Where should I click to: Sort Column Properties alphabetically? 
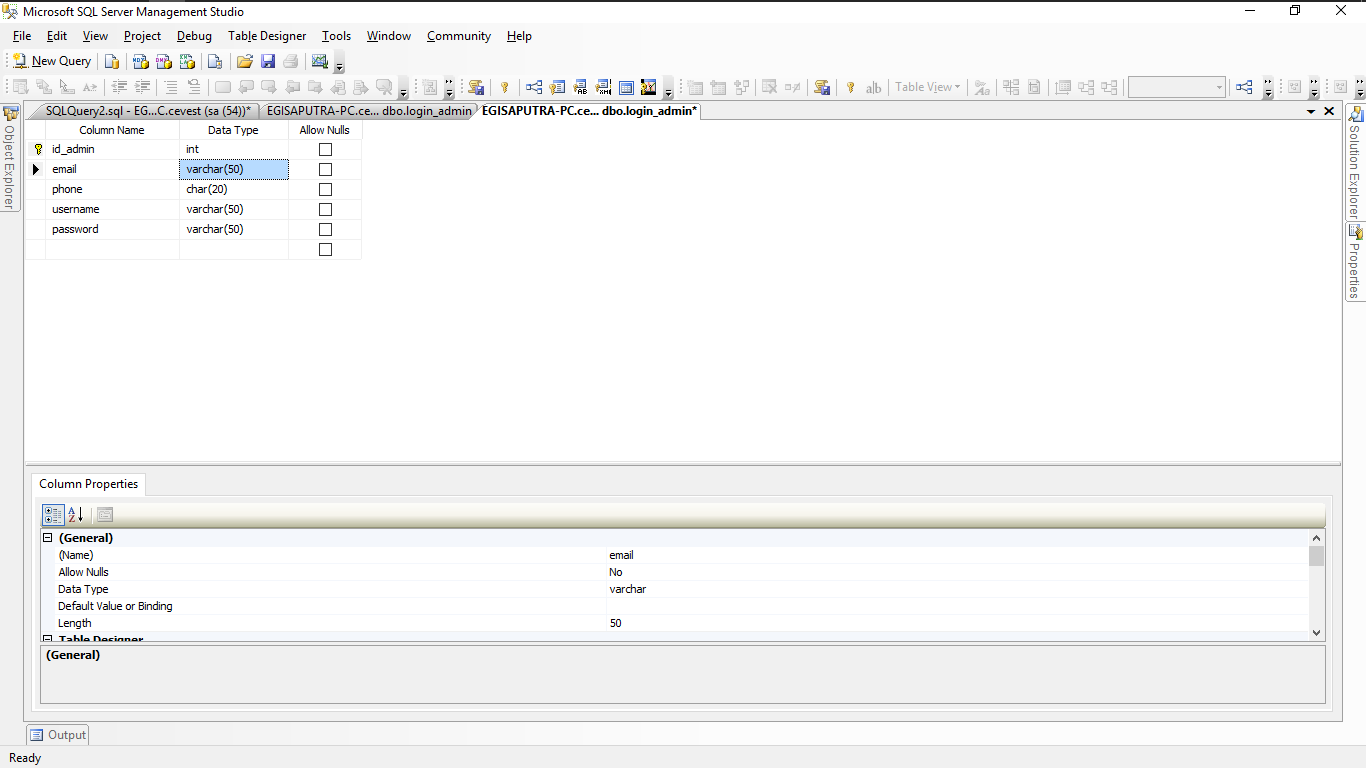pos(76,514)
